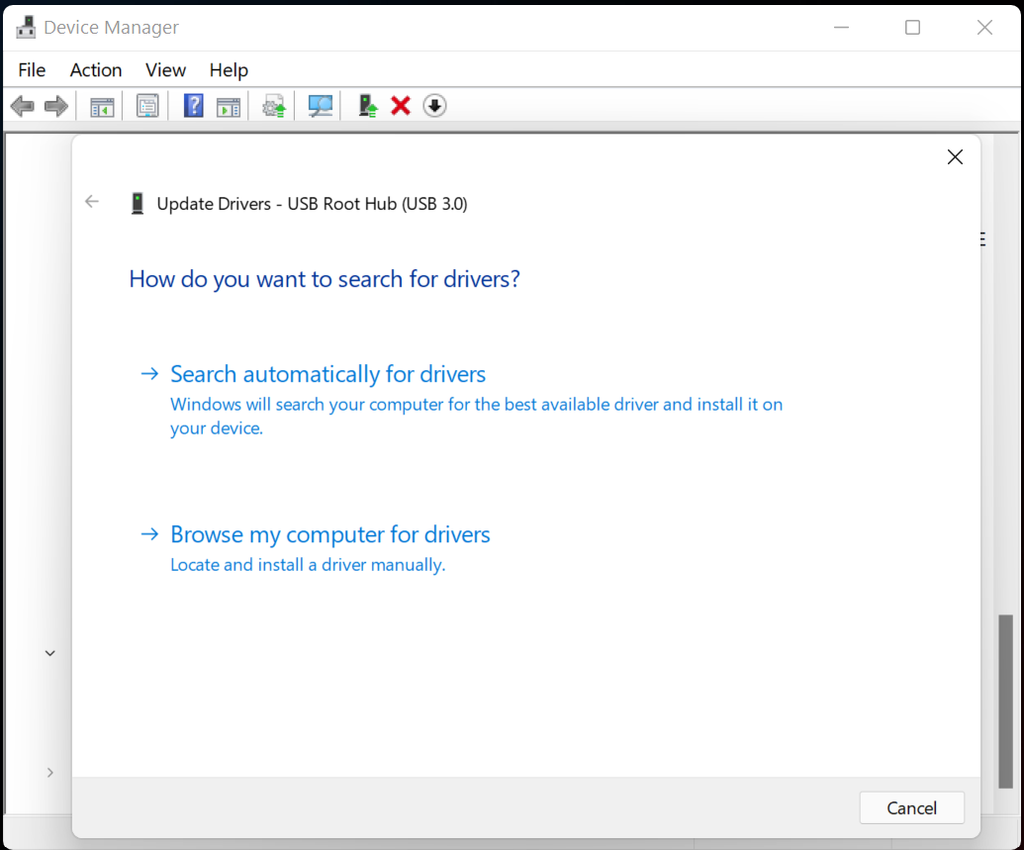Screen dimensions: 1024x850
Task: Click the Update device driver toolbar icon
Action: [274, 106]
